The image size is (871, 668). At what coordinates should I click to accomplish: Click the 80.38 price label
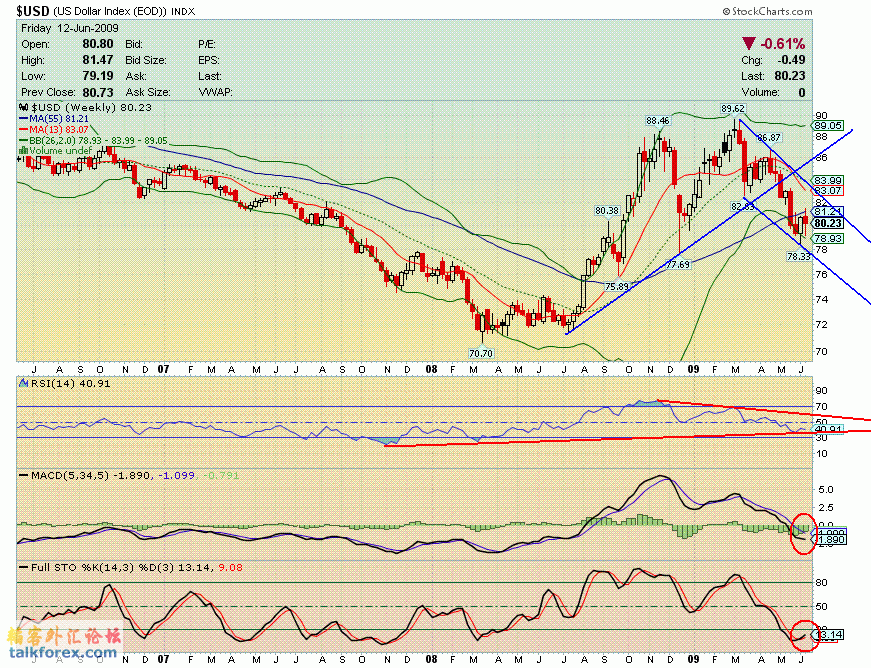607,210
